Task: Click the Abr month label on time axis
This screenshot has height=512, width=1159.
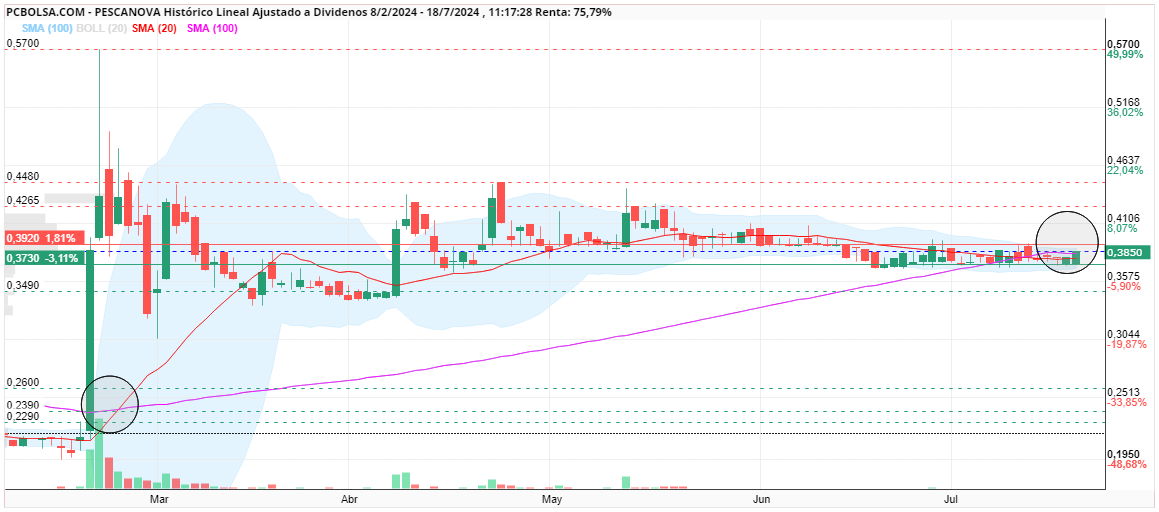Action: pos(350,499)
